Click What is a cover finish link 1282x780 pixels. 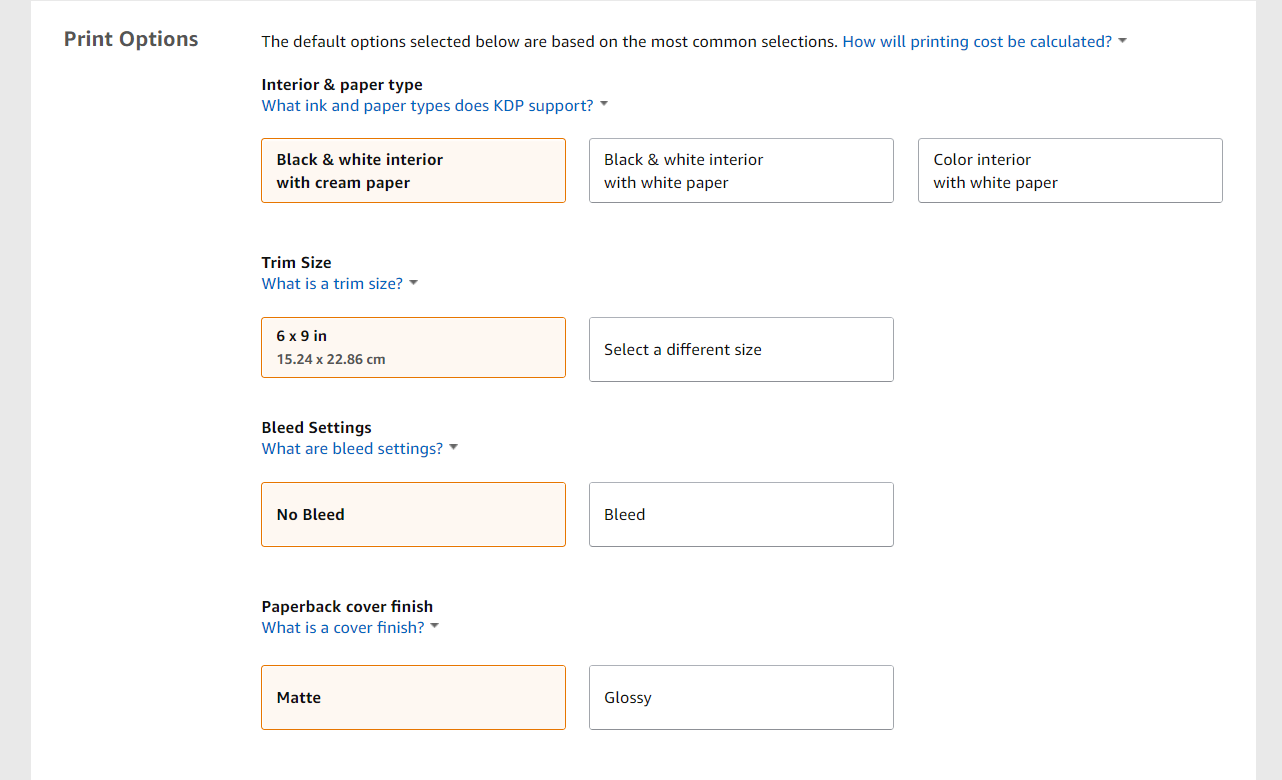tap(343, 628)
